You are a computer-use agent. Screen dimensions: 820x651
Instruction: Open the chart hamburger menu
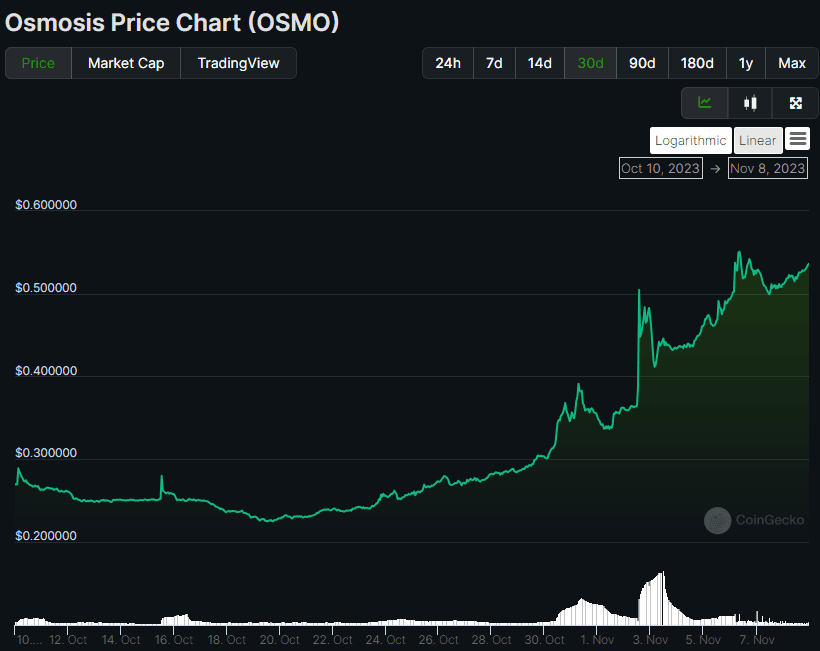pyautogui.click(x=798, y=139)
